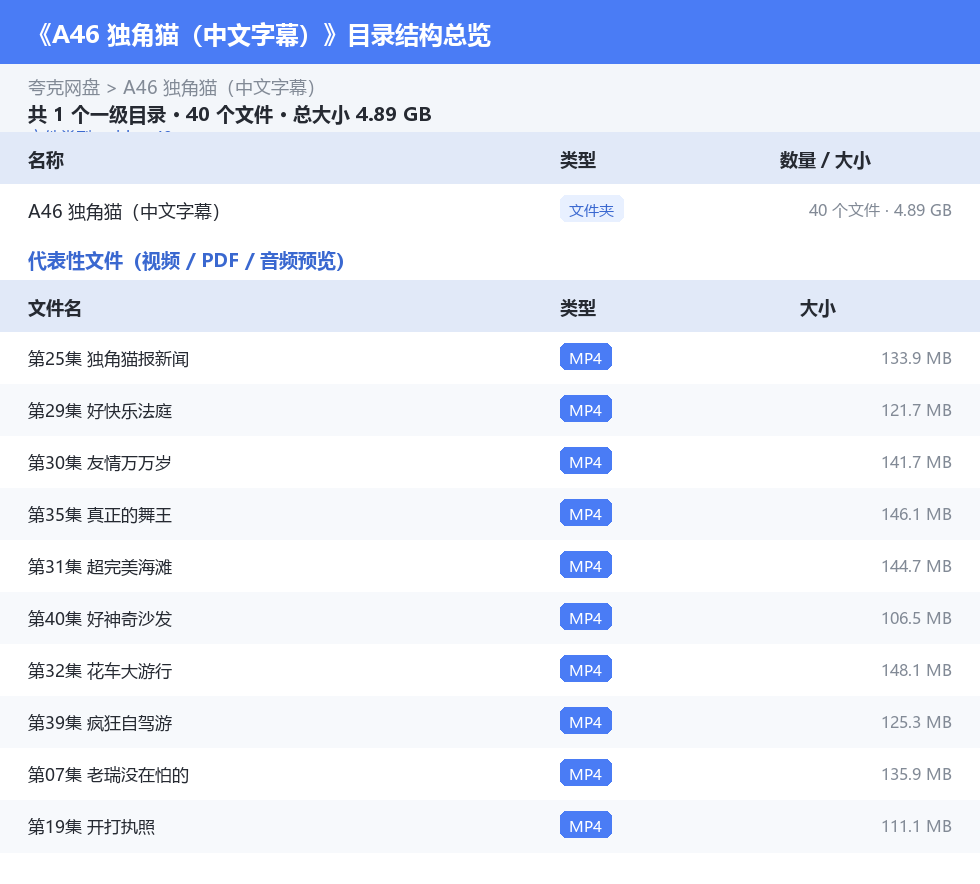Select the 146.1 MB size cell

pyautogui.click(x=916, y=514)
